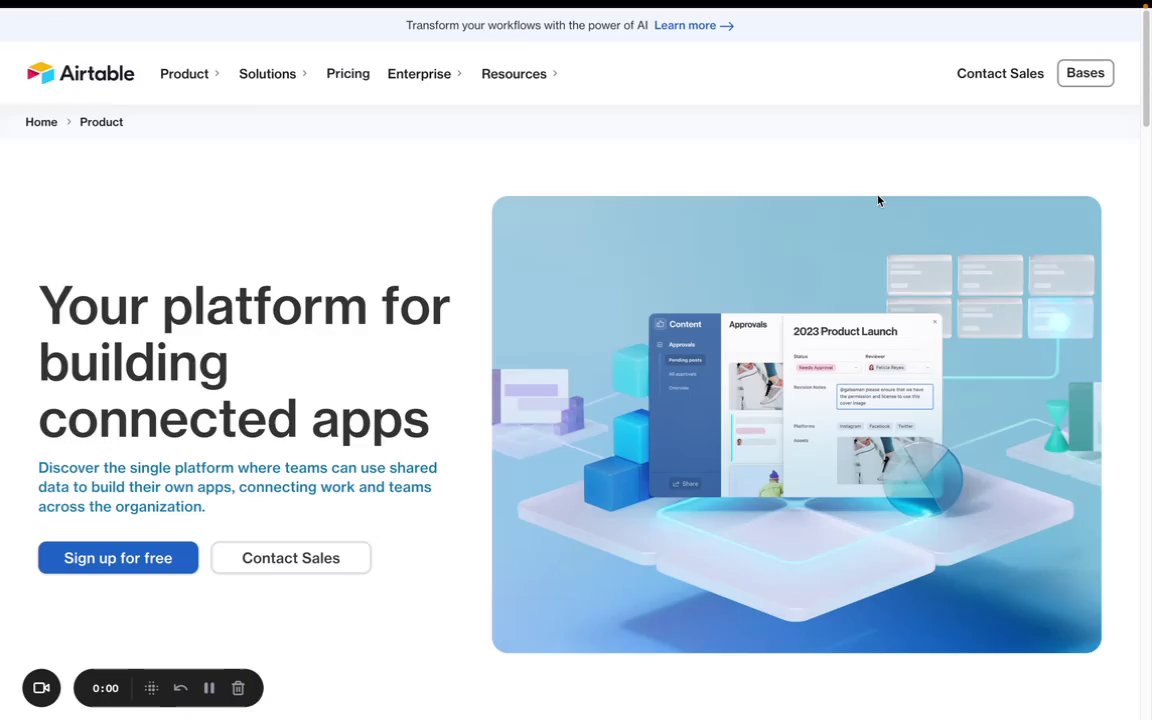Click the page vertical scrollbar
Image resolution: width=1152 pixels, height=720 pixels.
(1145, 66)
